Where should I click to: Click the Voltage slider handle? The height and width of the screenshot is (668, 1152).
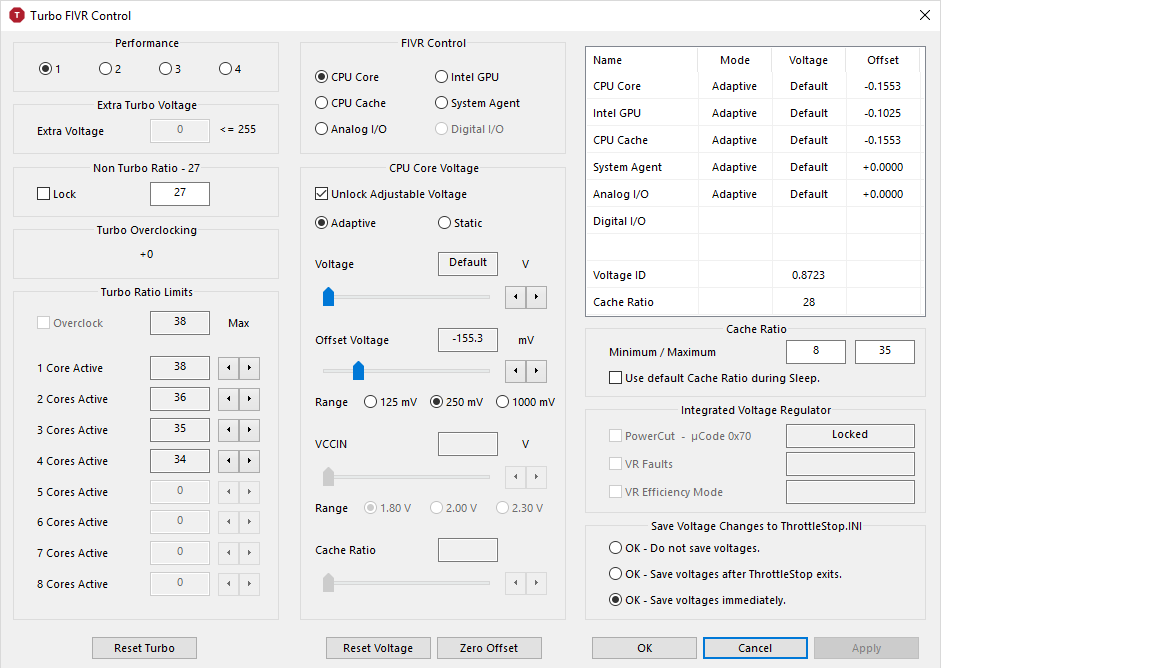[328, 296]
